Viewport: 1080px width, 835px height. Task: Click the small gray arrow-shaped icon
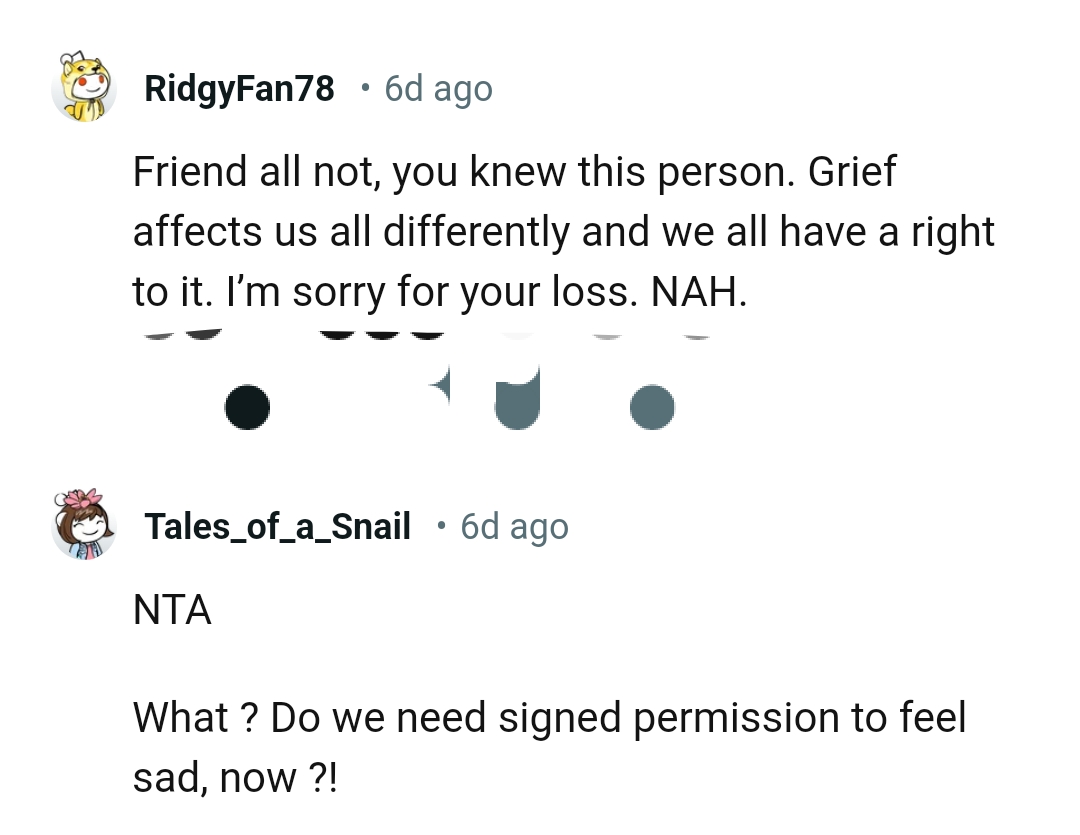pyautogui.click(x=441, y=381)
